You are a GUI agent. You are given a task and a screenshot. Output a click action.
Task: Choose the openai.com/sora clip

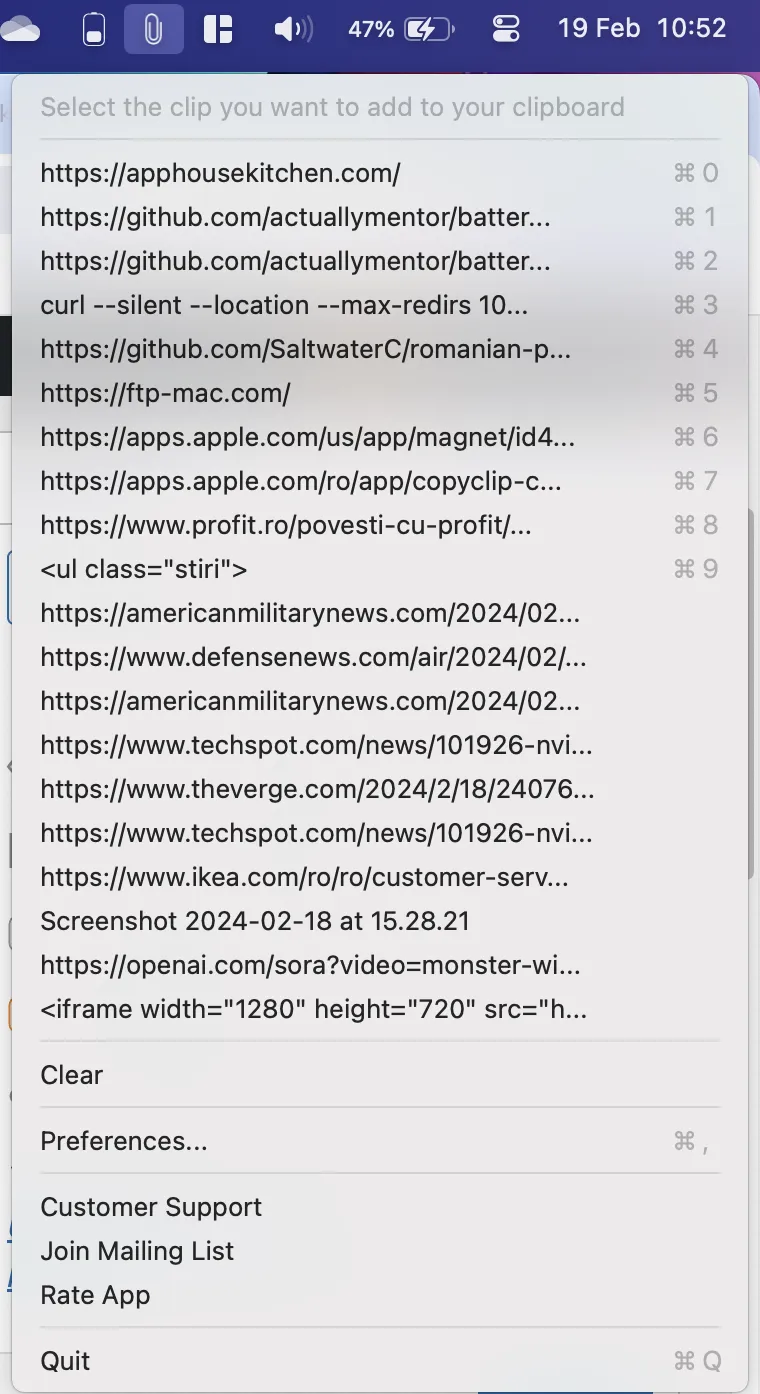pyautogui.click(x=380, y=965)
